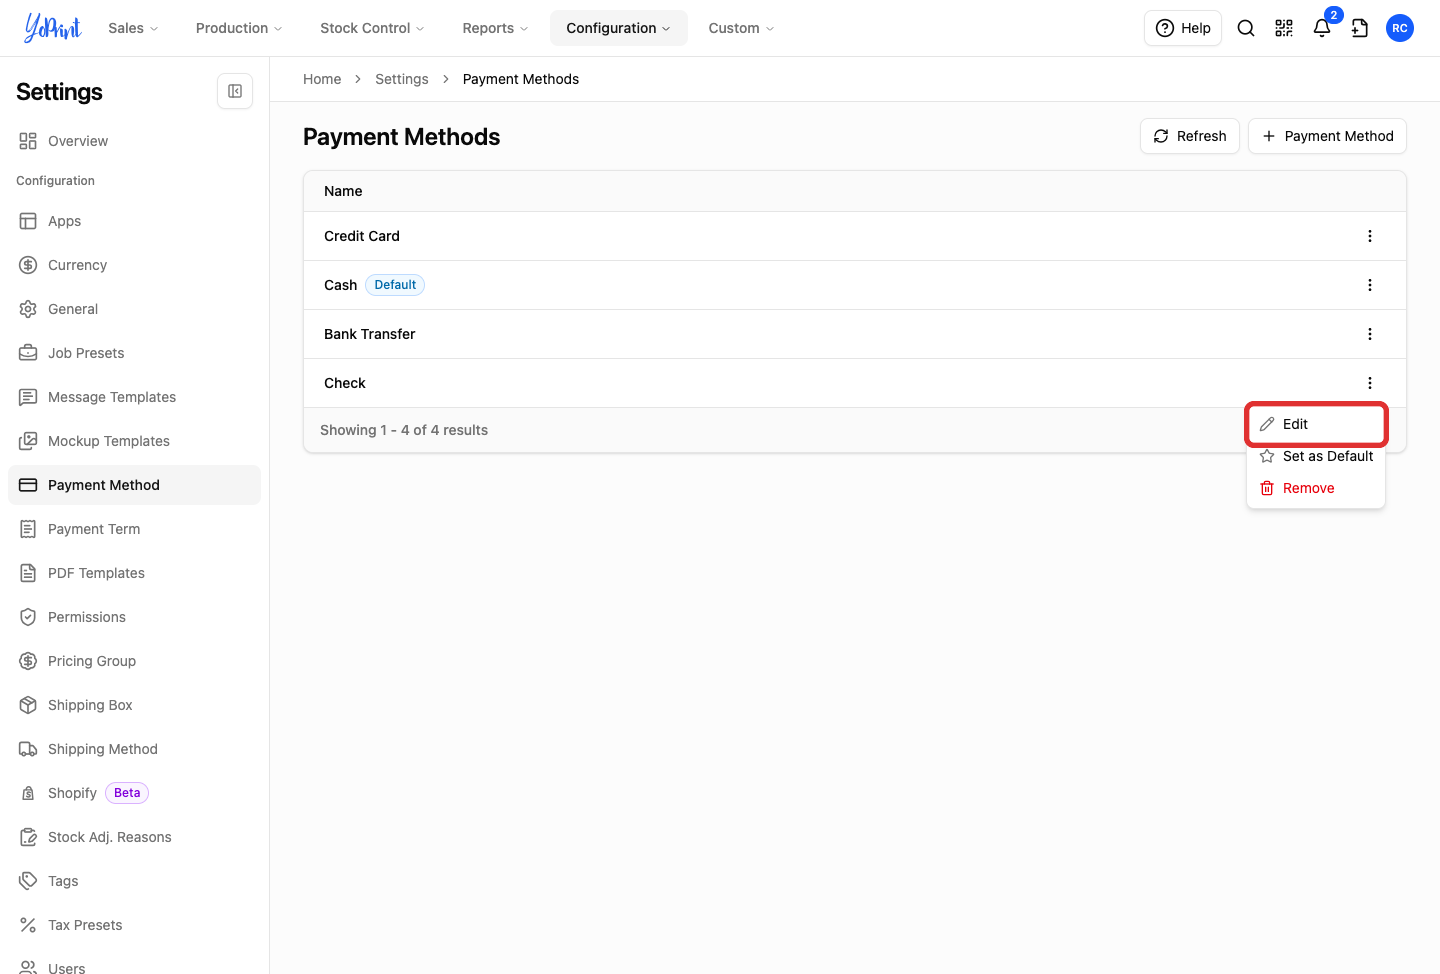Open Message Templates settings
Screen dimensions: 1440x974
tap(134, 397)
